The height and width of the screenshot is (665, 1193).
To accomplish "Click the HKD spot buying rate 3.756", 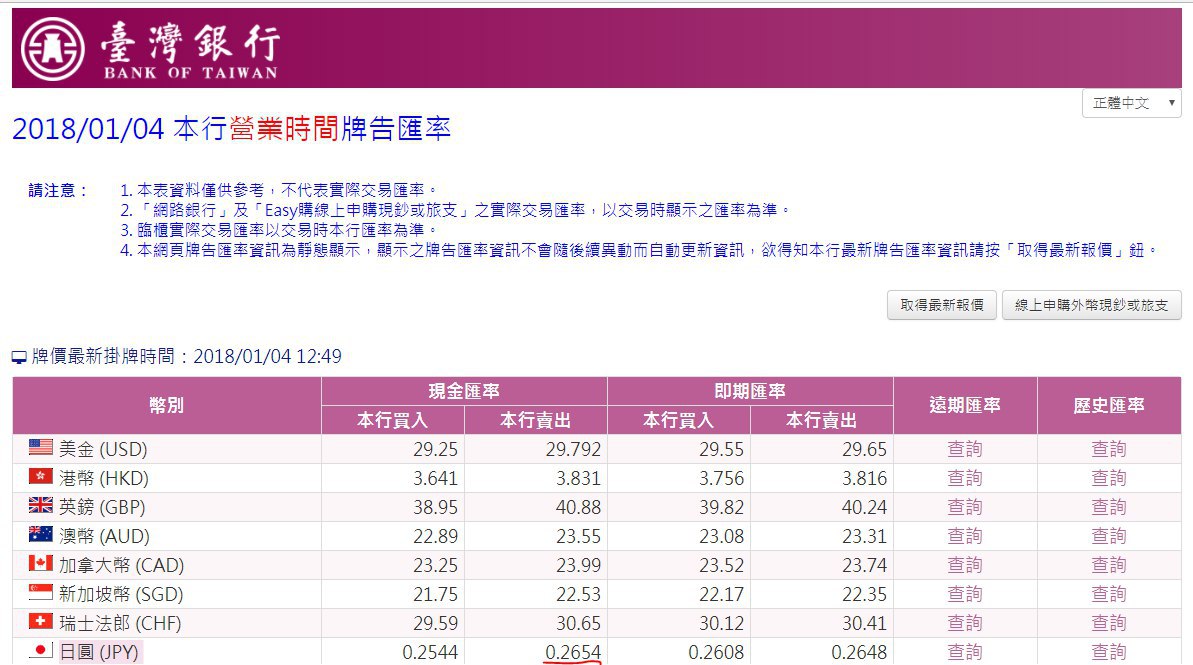I will coord(721,478).
